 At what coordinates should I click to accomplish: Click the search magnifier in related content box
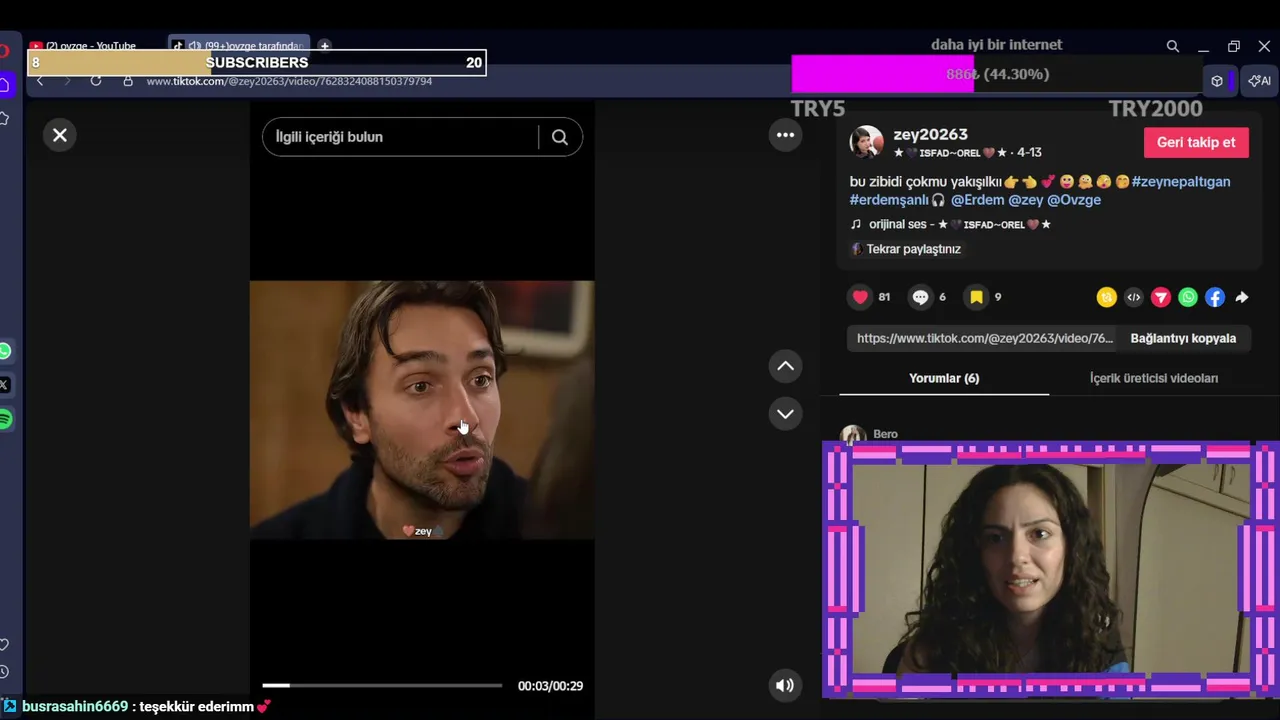(x=560, y=137)
